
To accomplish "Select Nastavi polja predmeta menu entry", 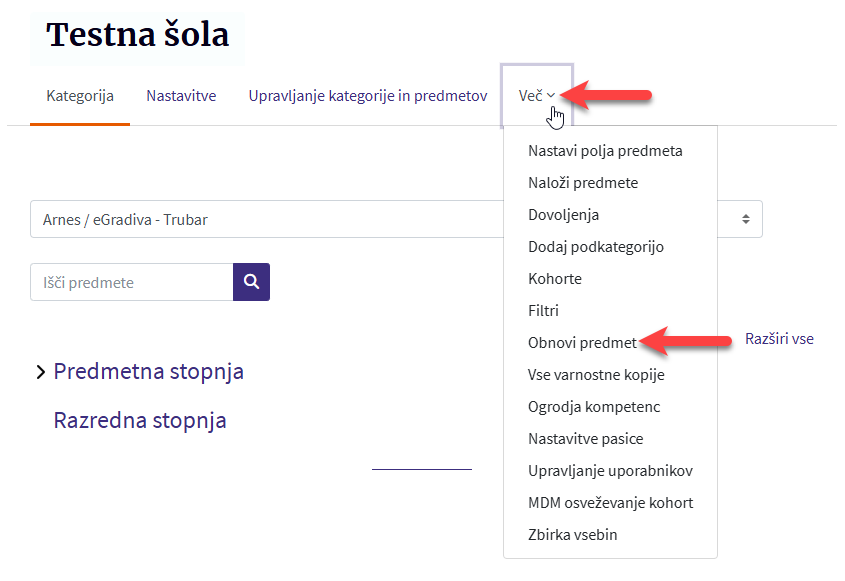I will point(605,151).
